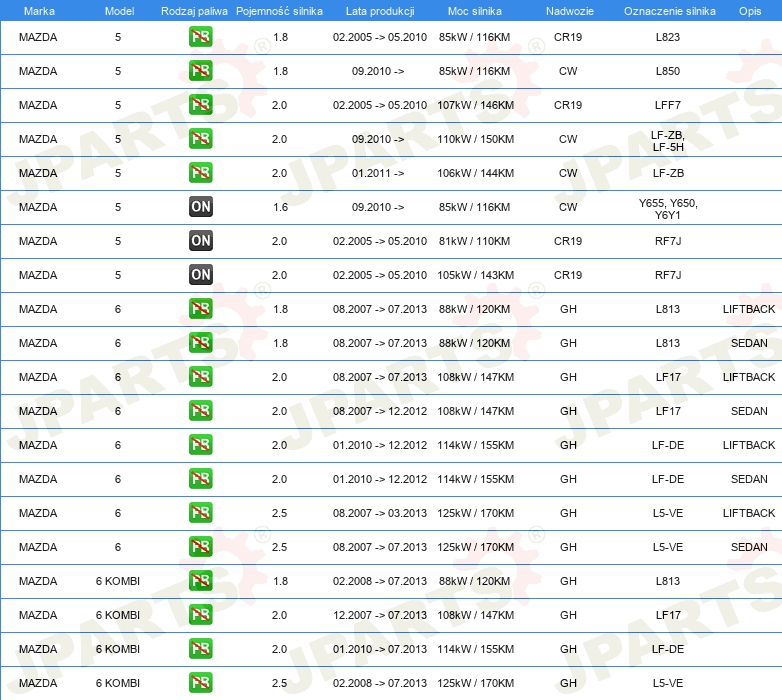Click the ON diesel icon in the 1.6 engine row
Viewport: 782px width, 700px height.
click(200, 206)
